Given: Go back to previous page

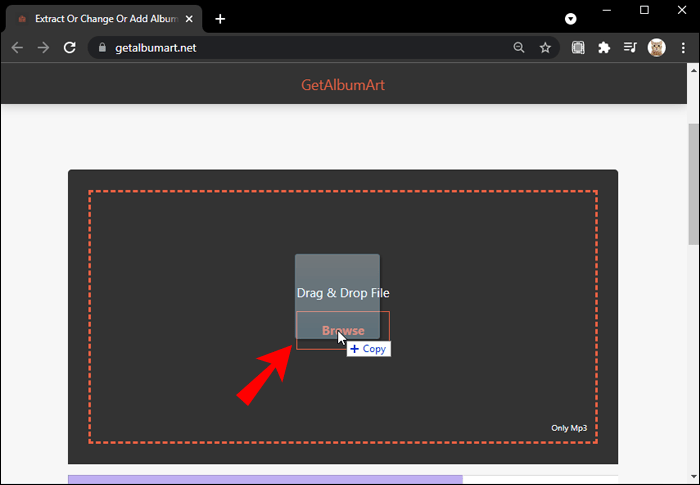Looking at the screenshot, I should tap(17, 48).
